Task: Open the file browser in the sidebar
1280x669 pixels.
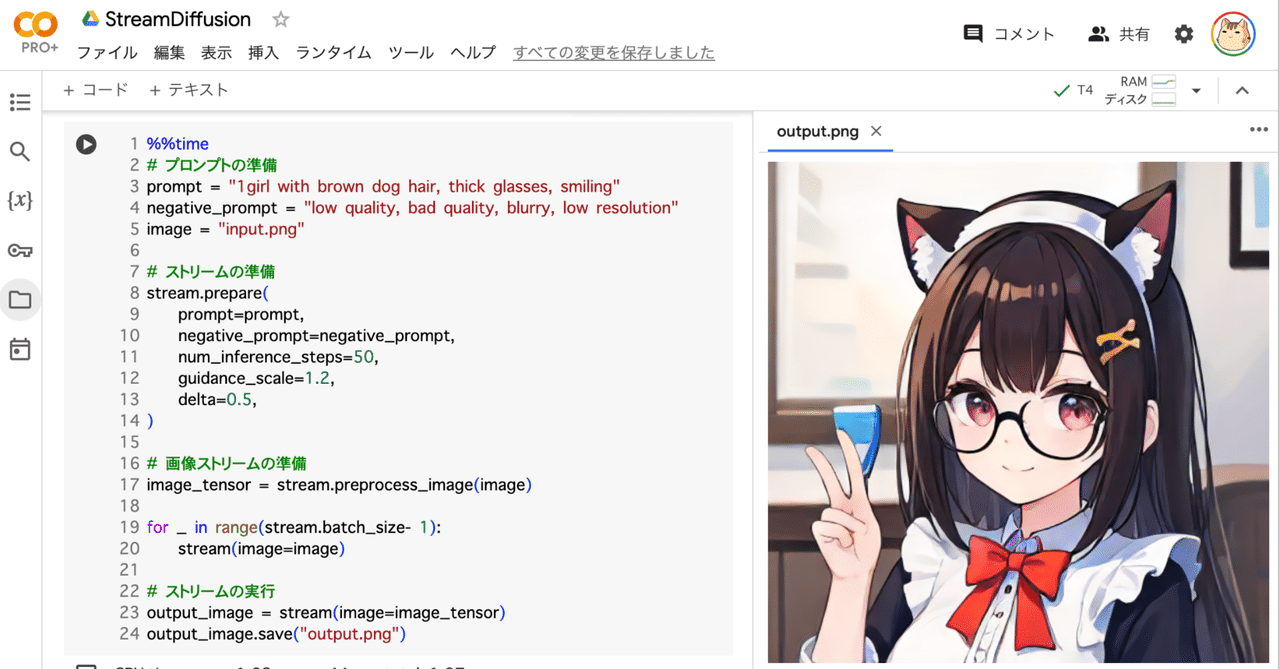Action: click(x=20, y=299)
